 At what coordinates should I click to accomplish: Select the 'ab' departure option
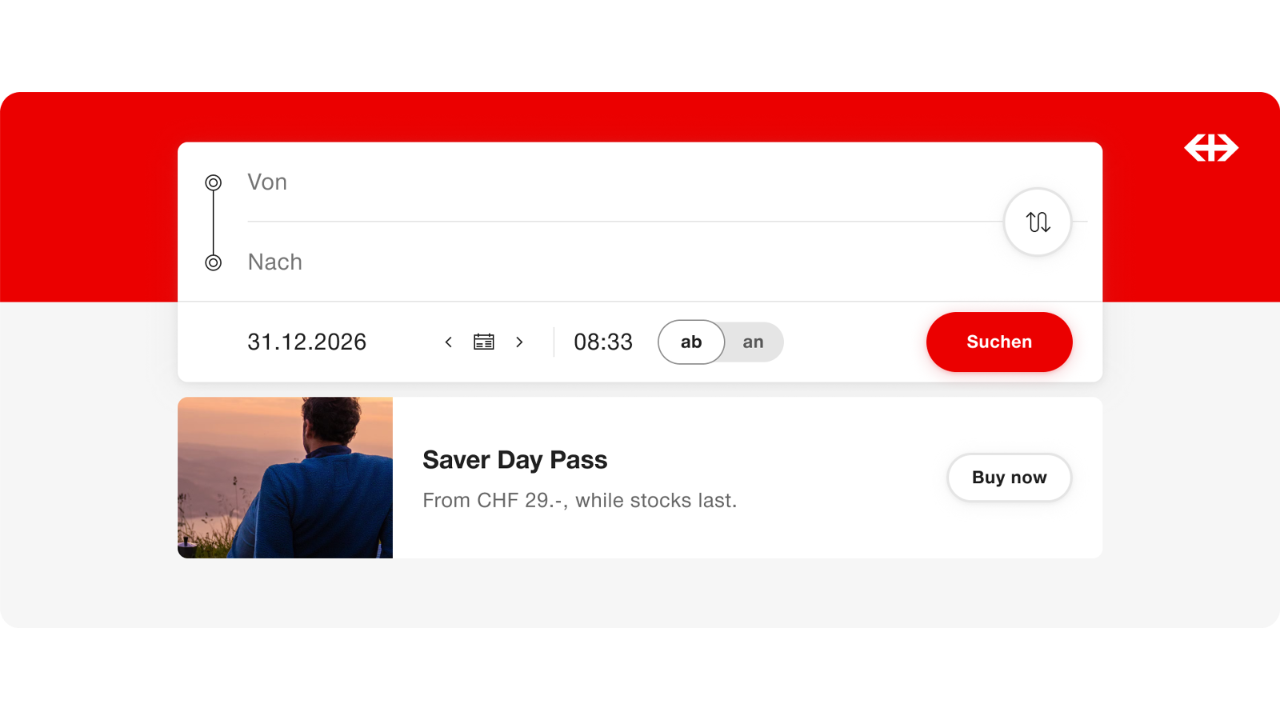[x=691, y=342]
